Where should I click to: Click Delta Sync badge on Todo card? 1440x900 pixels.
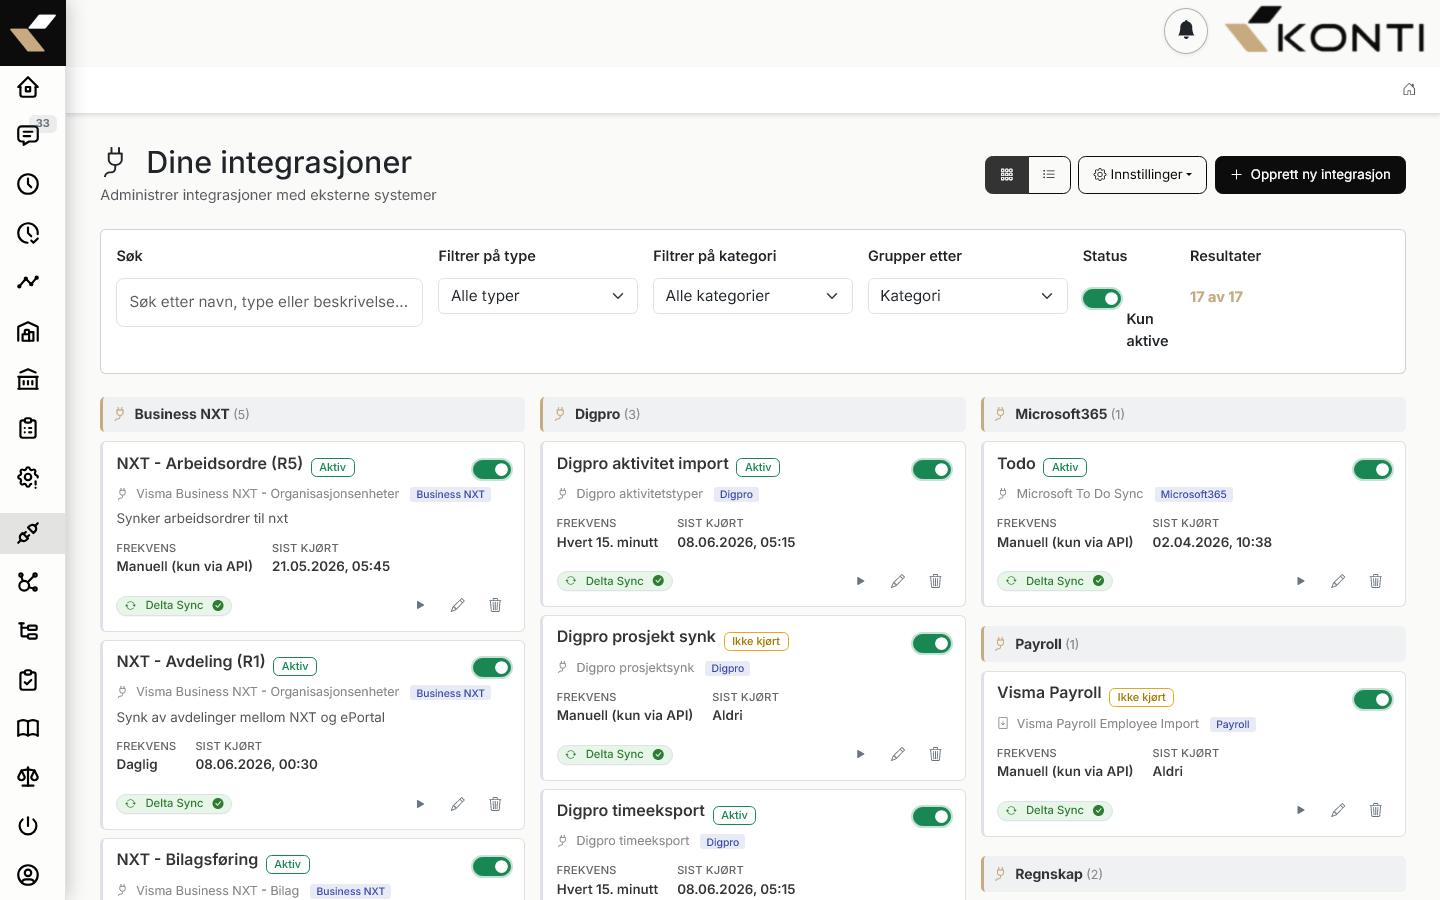click(1055, 581)
